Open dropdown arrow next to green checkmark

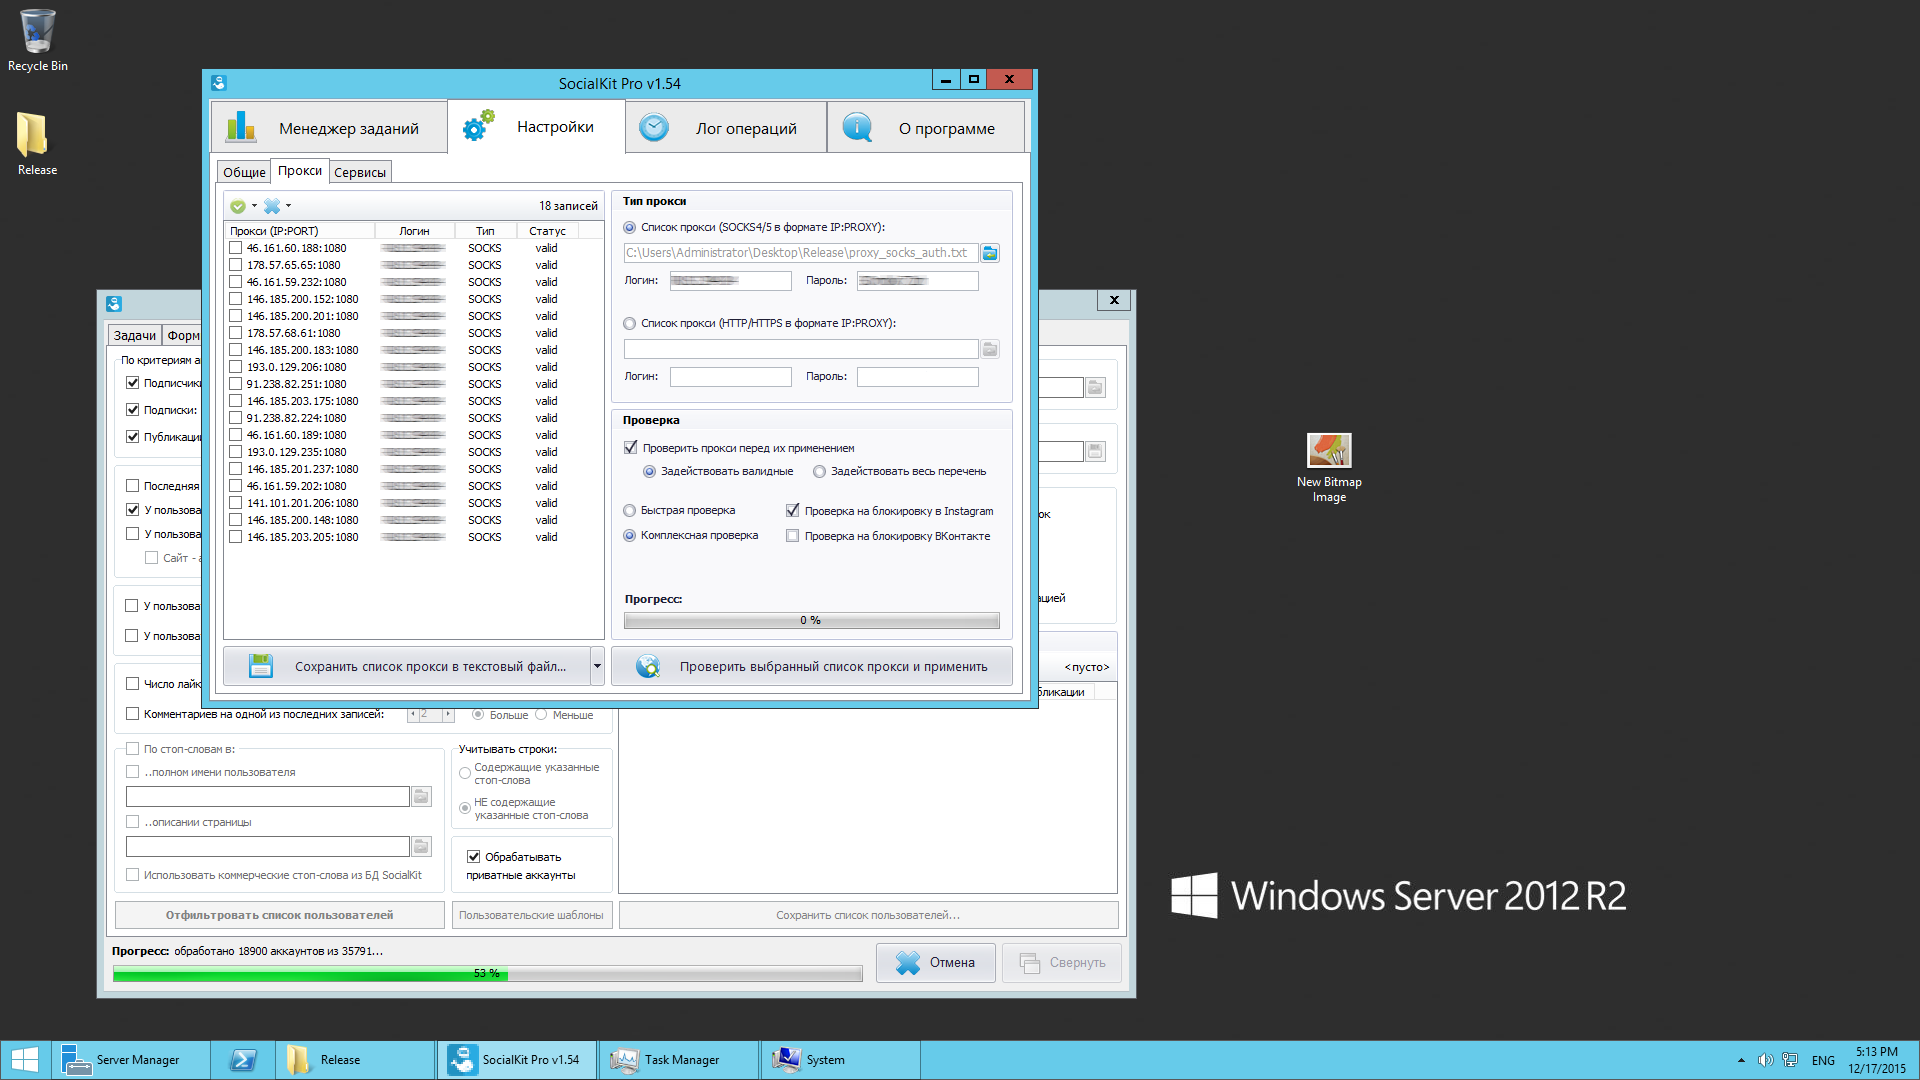(x=254, y=206)
